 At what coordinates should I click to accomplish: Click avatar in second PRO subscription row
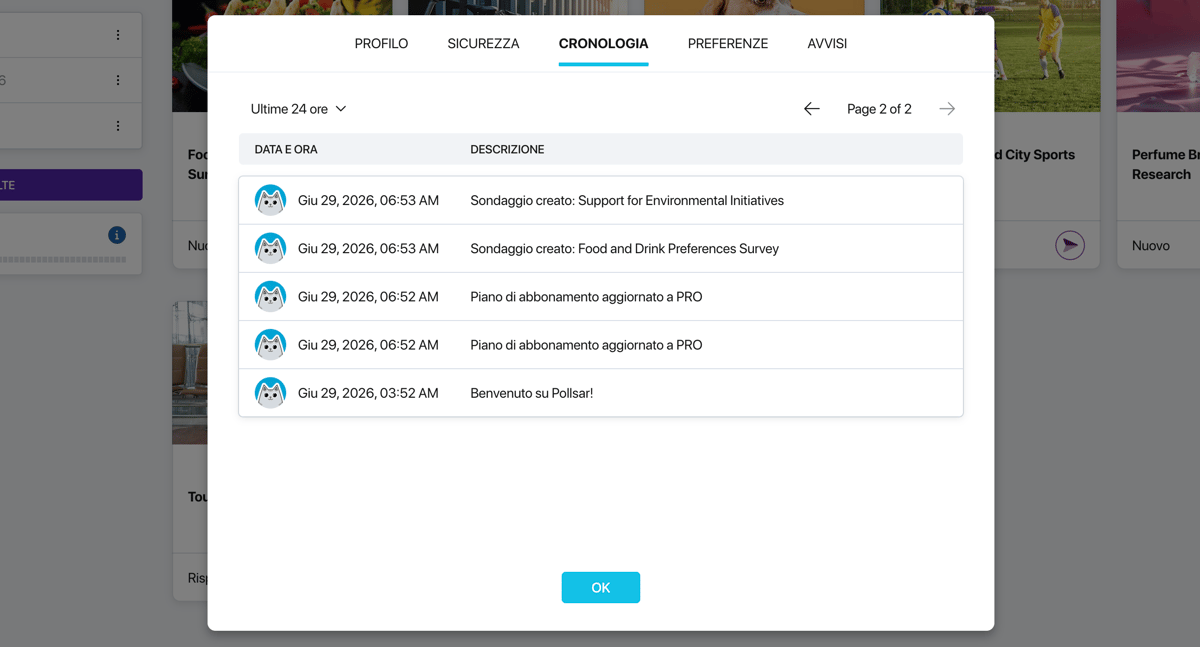pyautogui.click(x=270, y=344)
